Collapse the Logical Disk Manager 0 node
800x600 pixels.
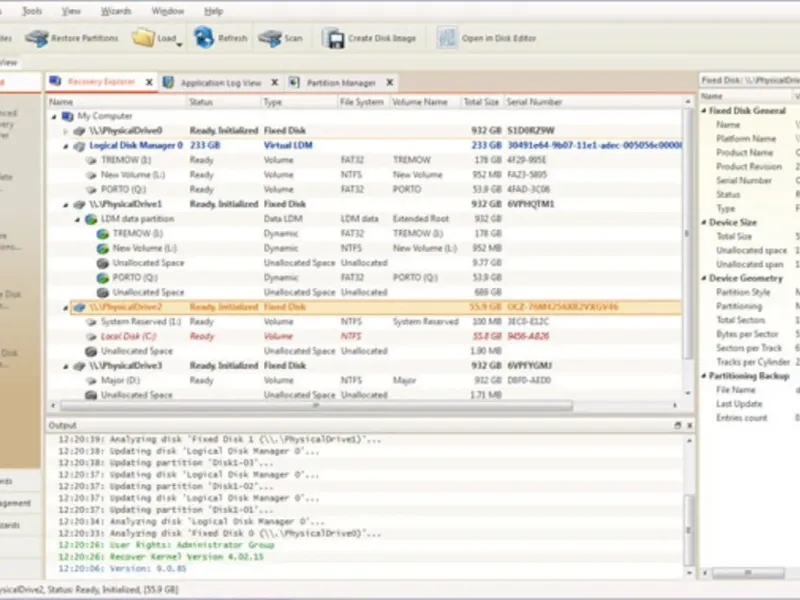(66, 146)
